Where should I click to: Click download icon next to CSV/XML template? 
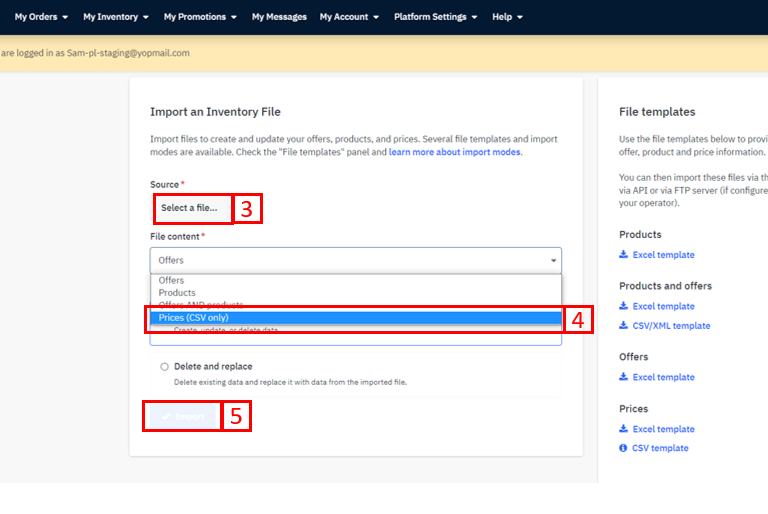click(624, 326)
